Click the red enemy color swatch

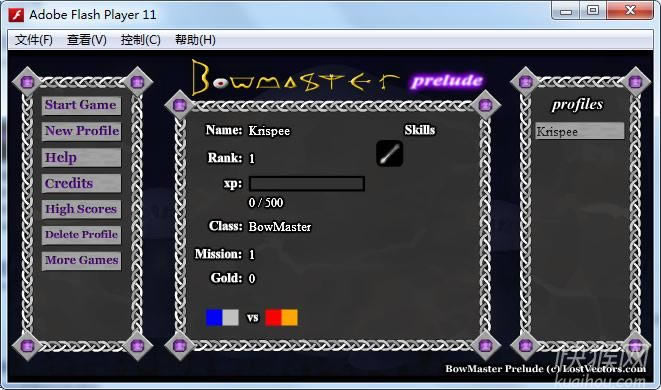(x=273, y=317)
